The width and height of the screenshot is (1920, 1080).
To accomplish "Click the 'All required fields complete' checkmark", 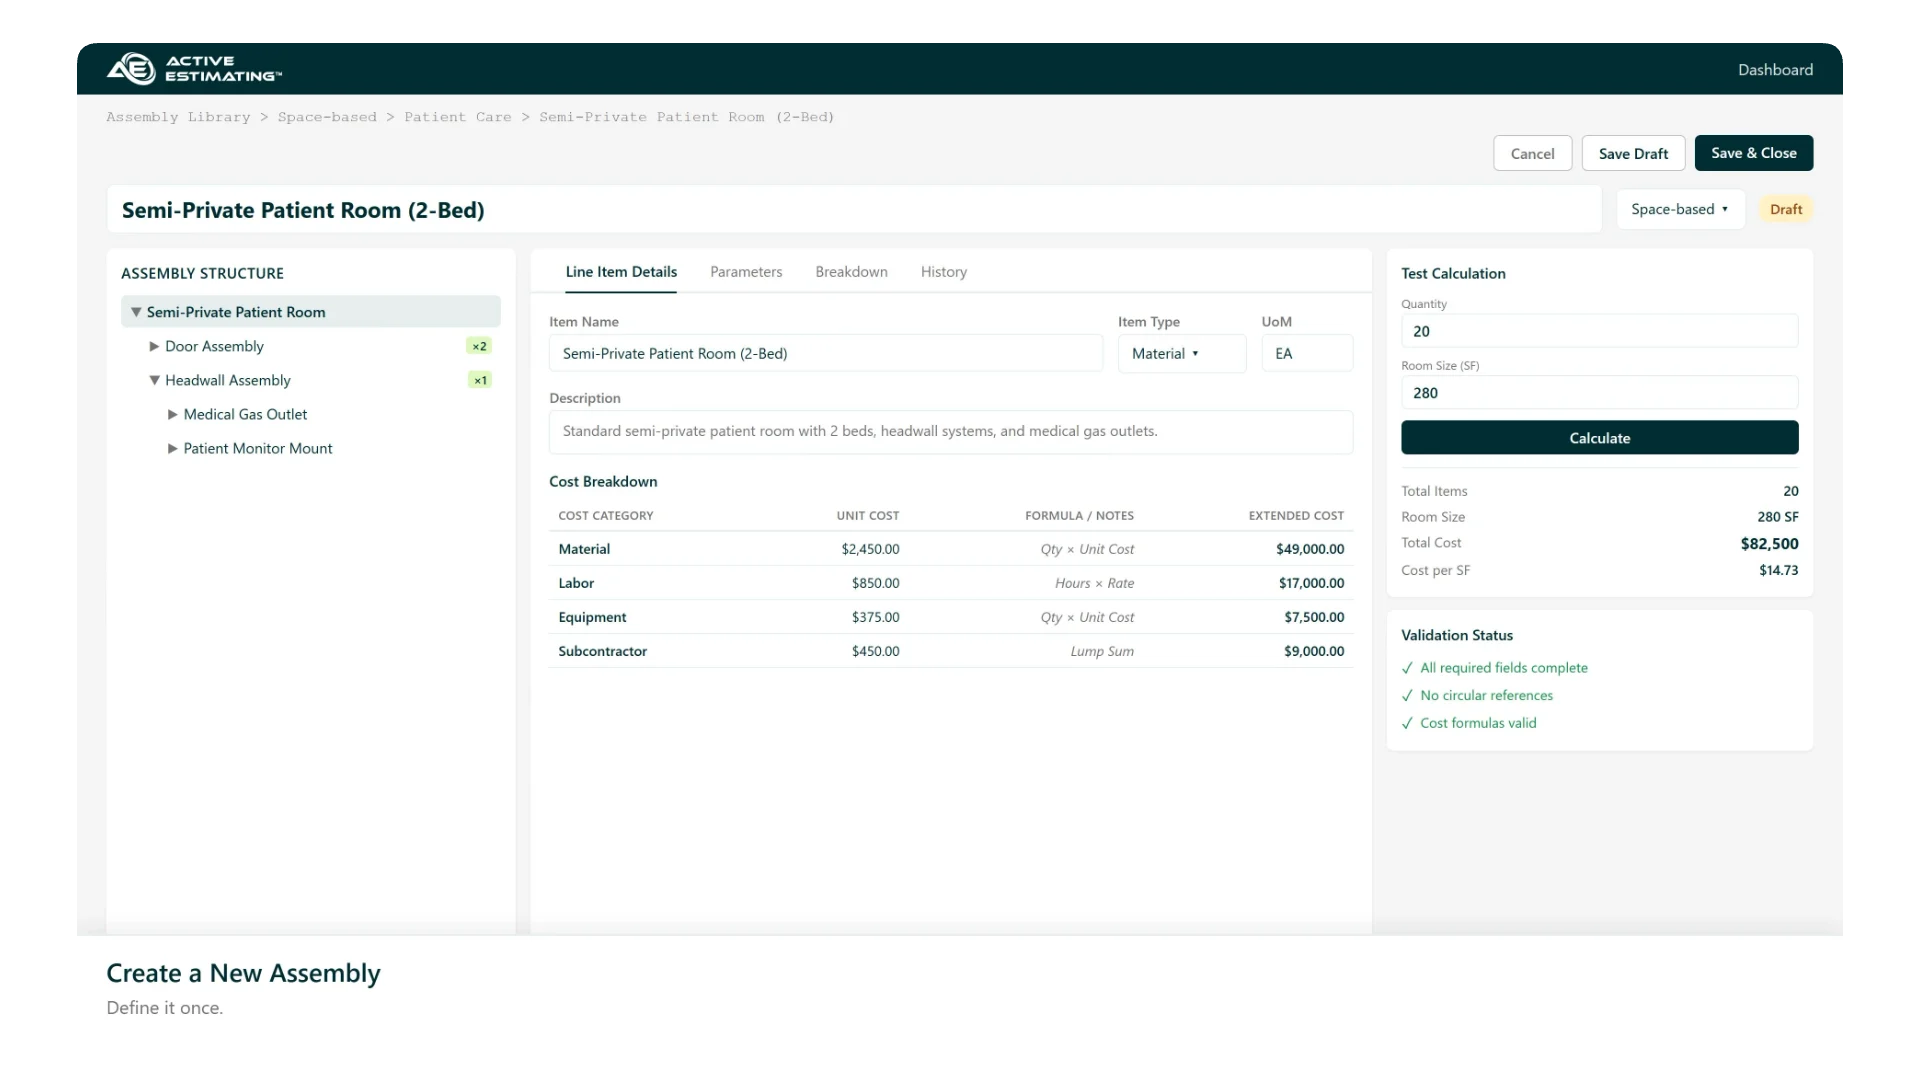I will [x=1408, y=668].
